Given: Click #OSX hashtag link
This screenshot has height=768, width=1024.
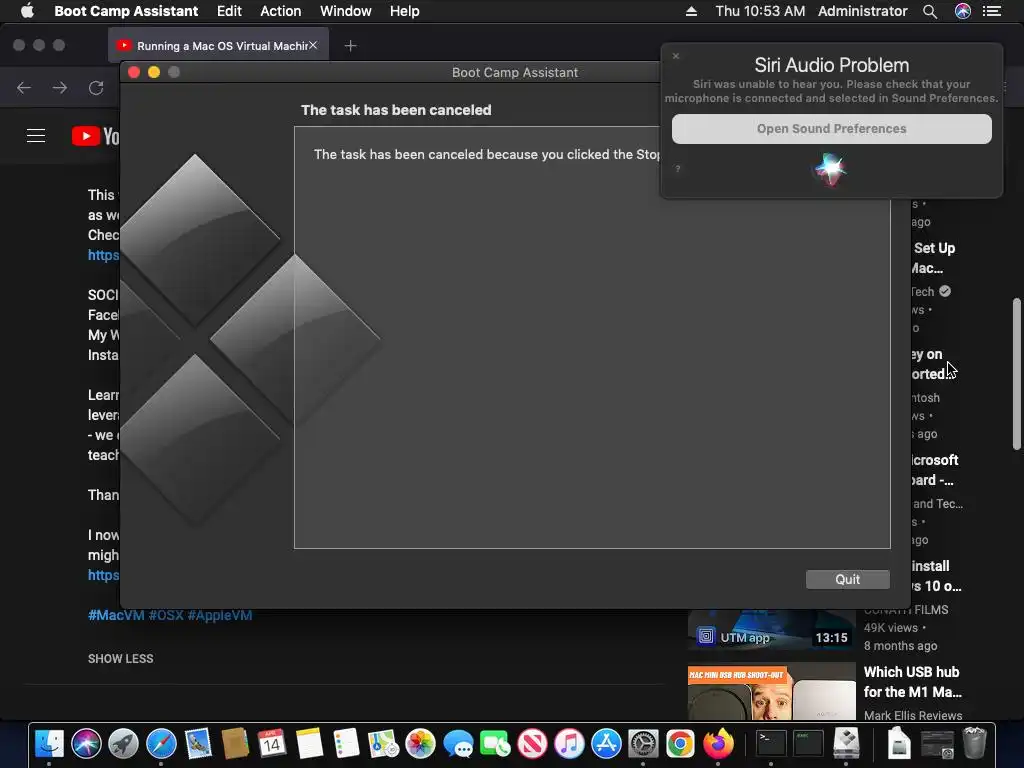Looking at the screenshot, I should click(166, 615).
